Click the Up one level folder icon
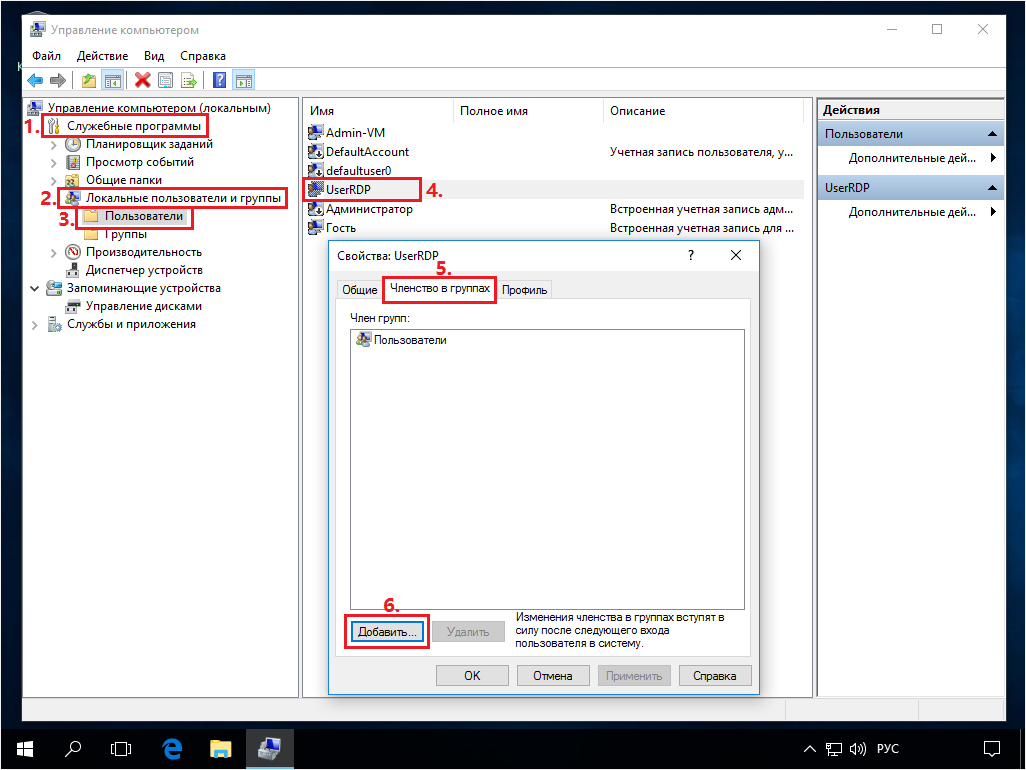 (x=89, y=80)
